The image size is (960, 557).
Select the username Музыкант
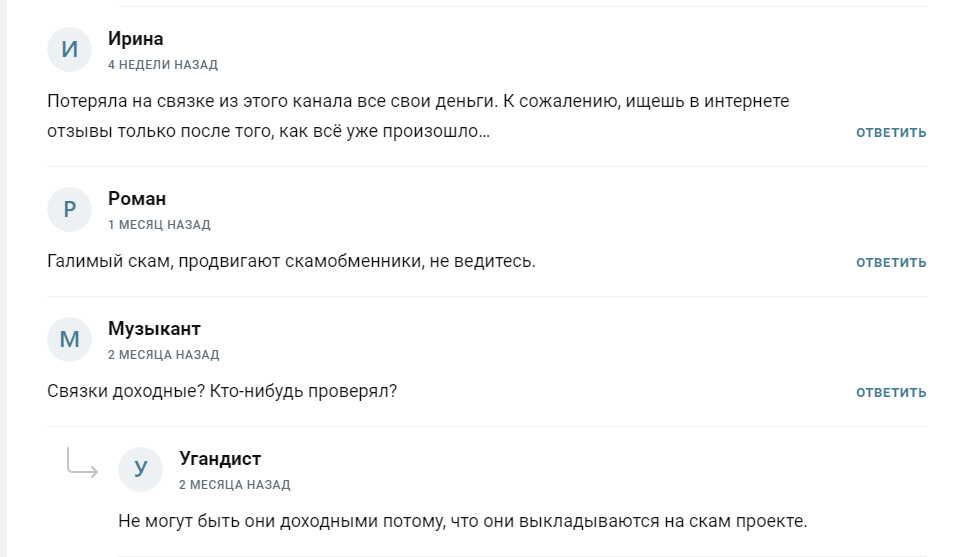pyautogui.click(x=154, y=329)
